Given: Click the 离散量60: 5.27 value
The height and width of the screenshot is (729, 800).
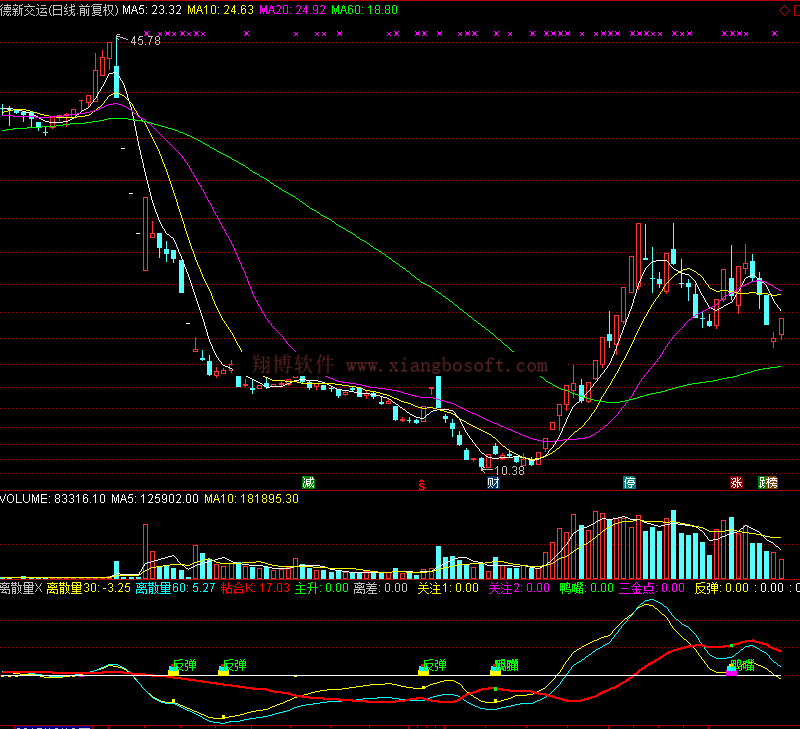Looking at the screenshot, I should (x=175, y=588).
